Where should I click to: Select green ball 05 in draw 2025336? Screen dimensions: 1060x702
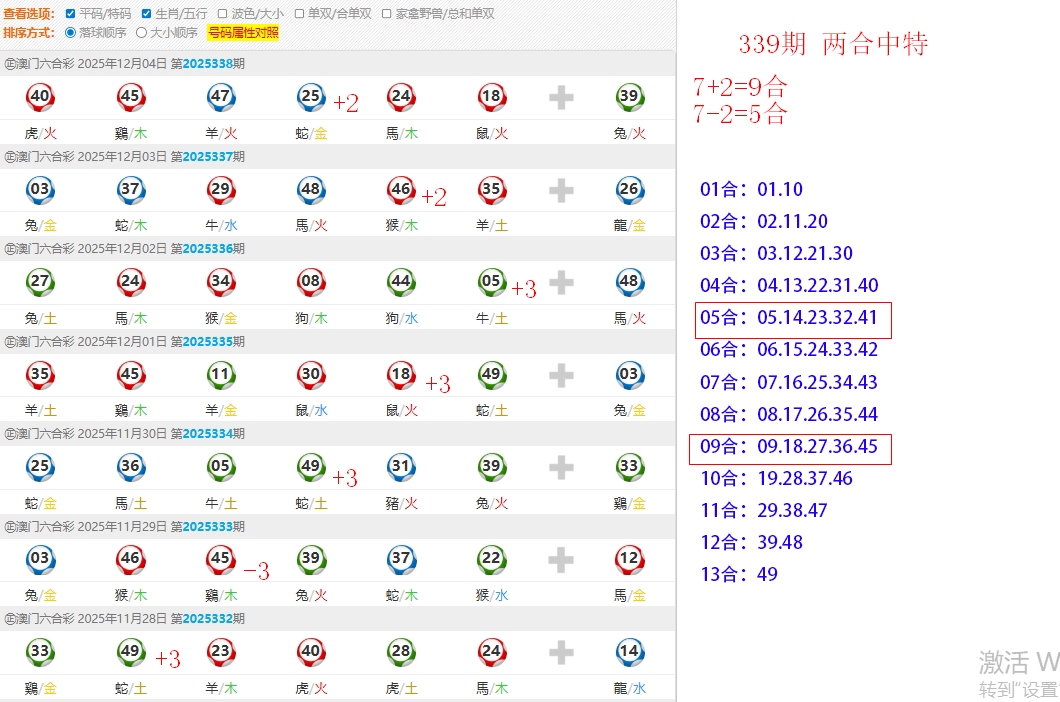pyautogui.click(x=492, y=282)
